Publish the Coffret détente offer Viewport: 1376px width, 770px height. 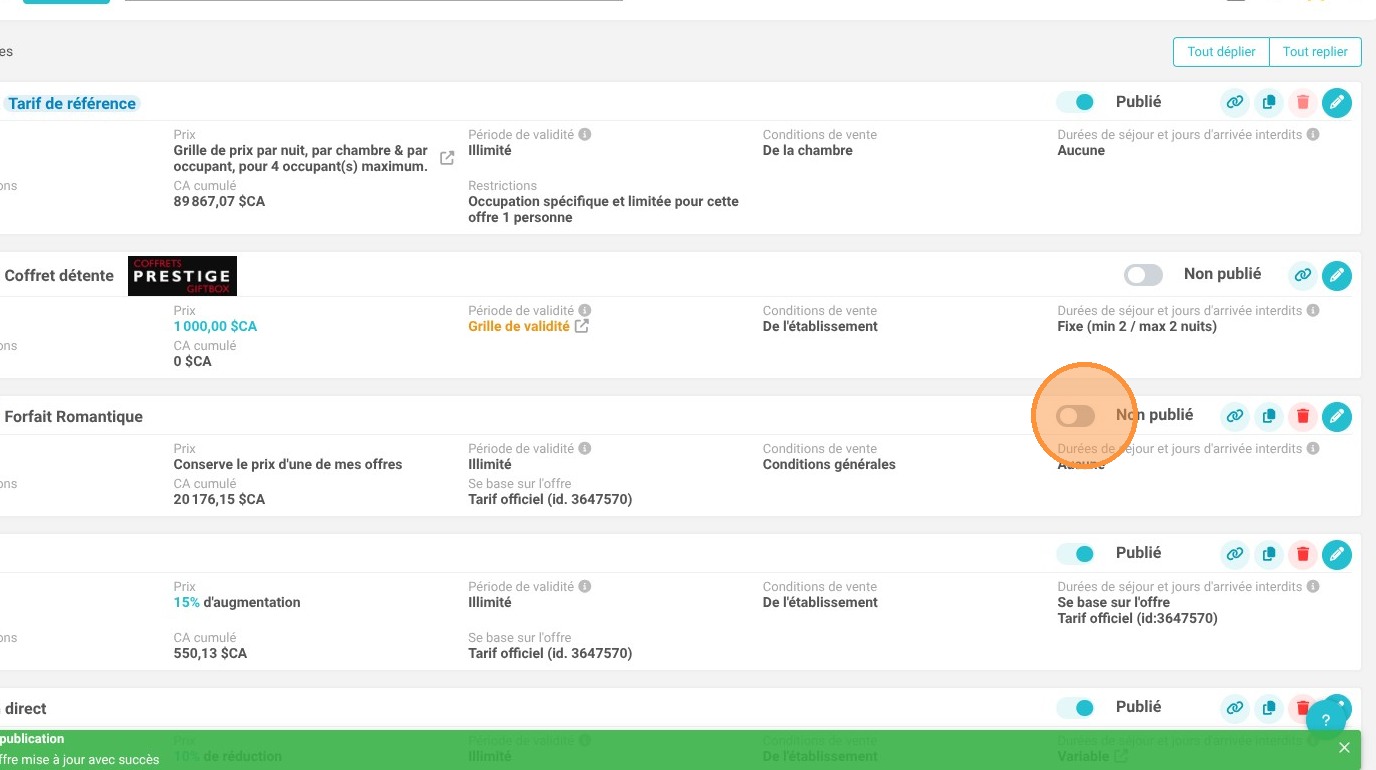coord(1143,275)
